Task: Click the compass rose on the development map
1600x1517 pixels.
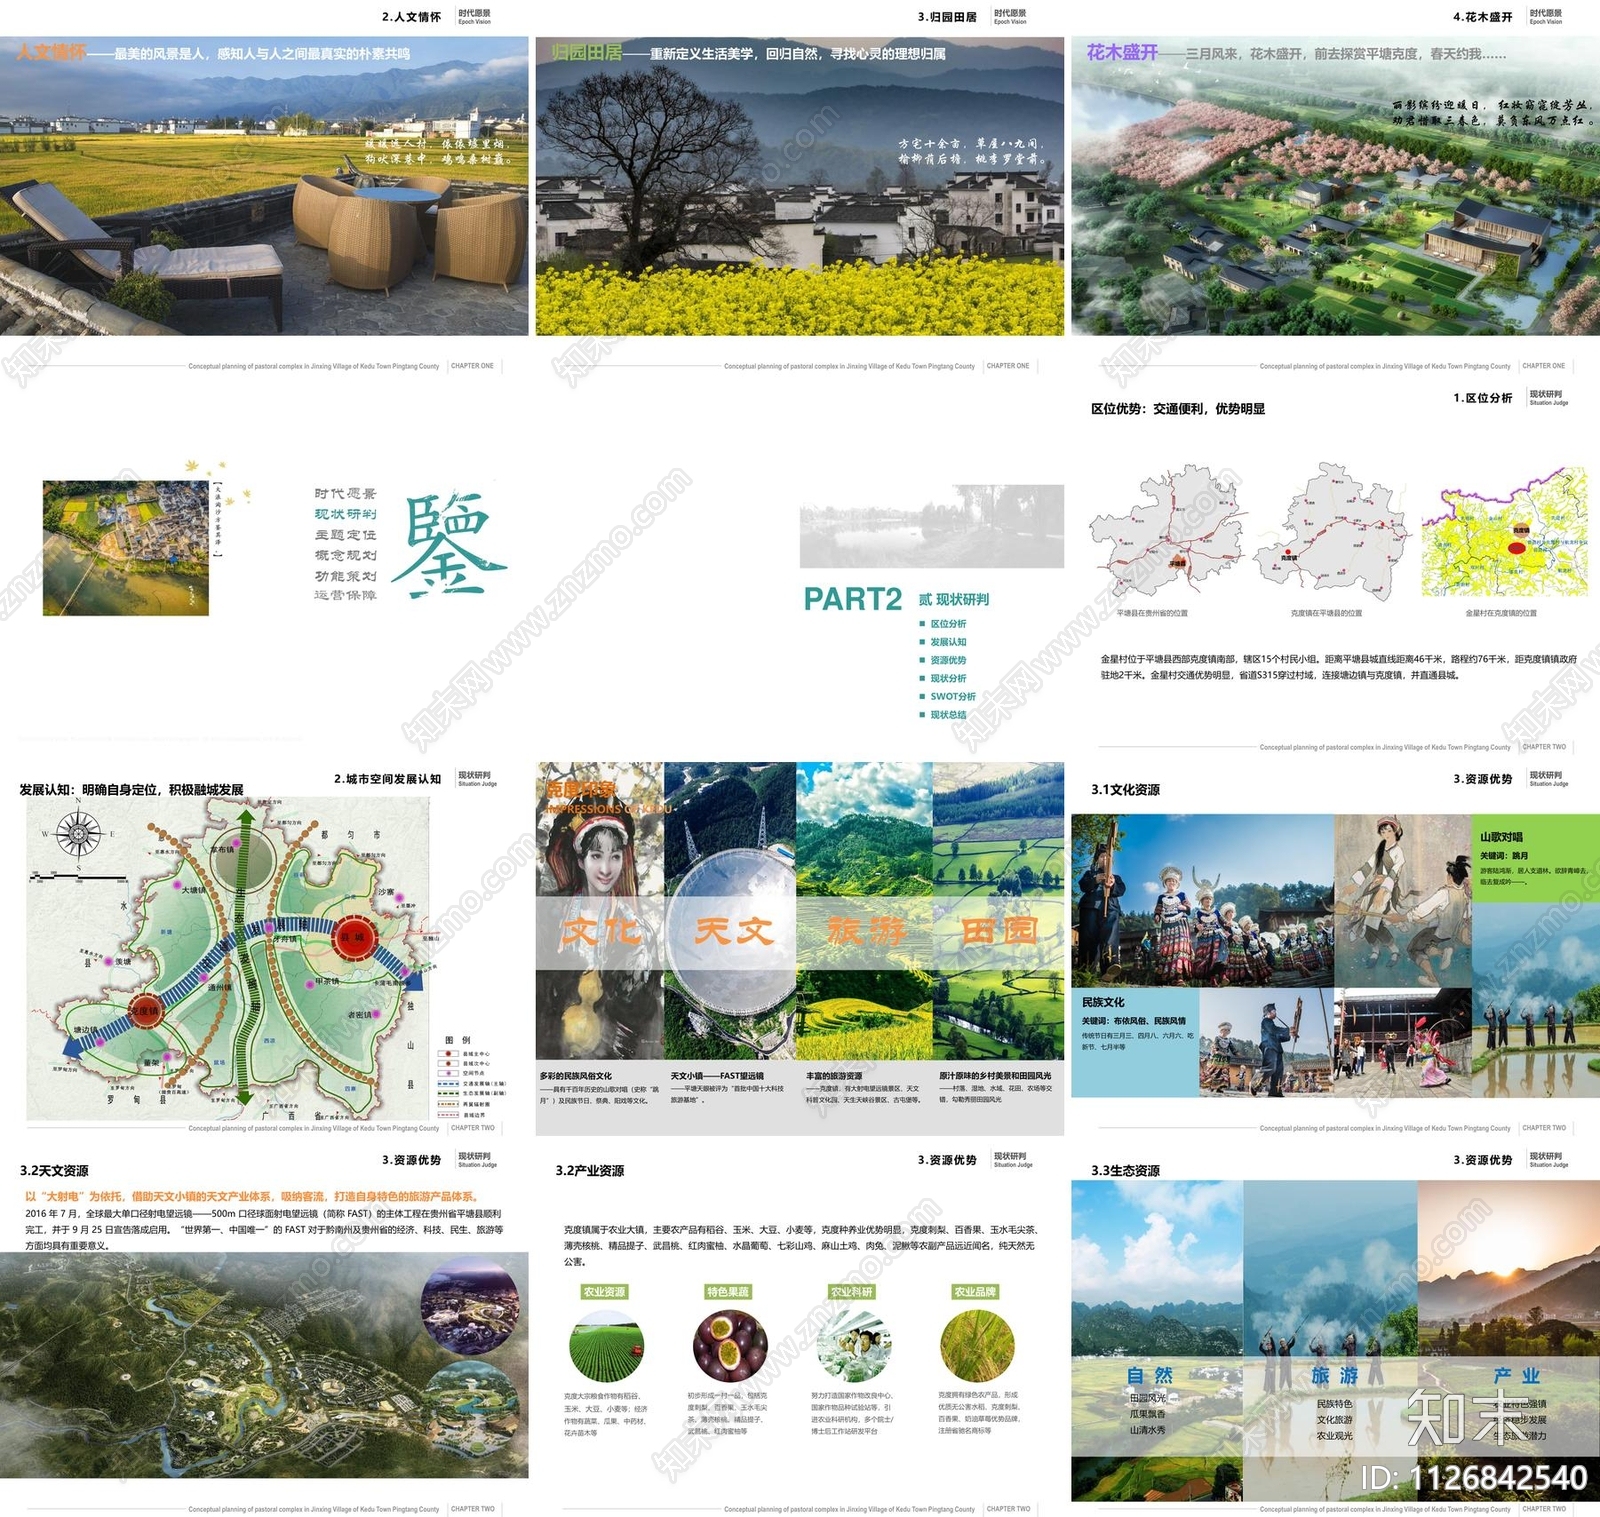Action: tap(77, 834)
